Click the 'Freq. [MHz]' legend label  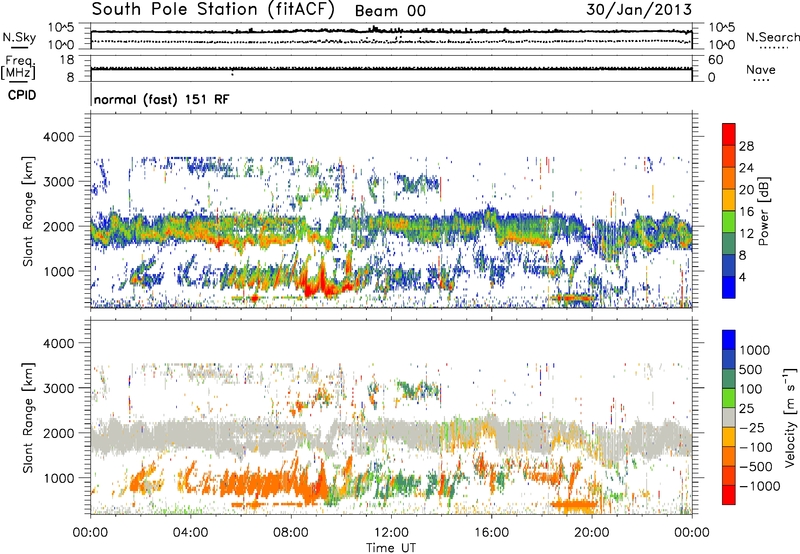click(x=19, y=68)
